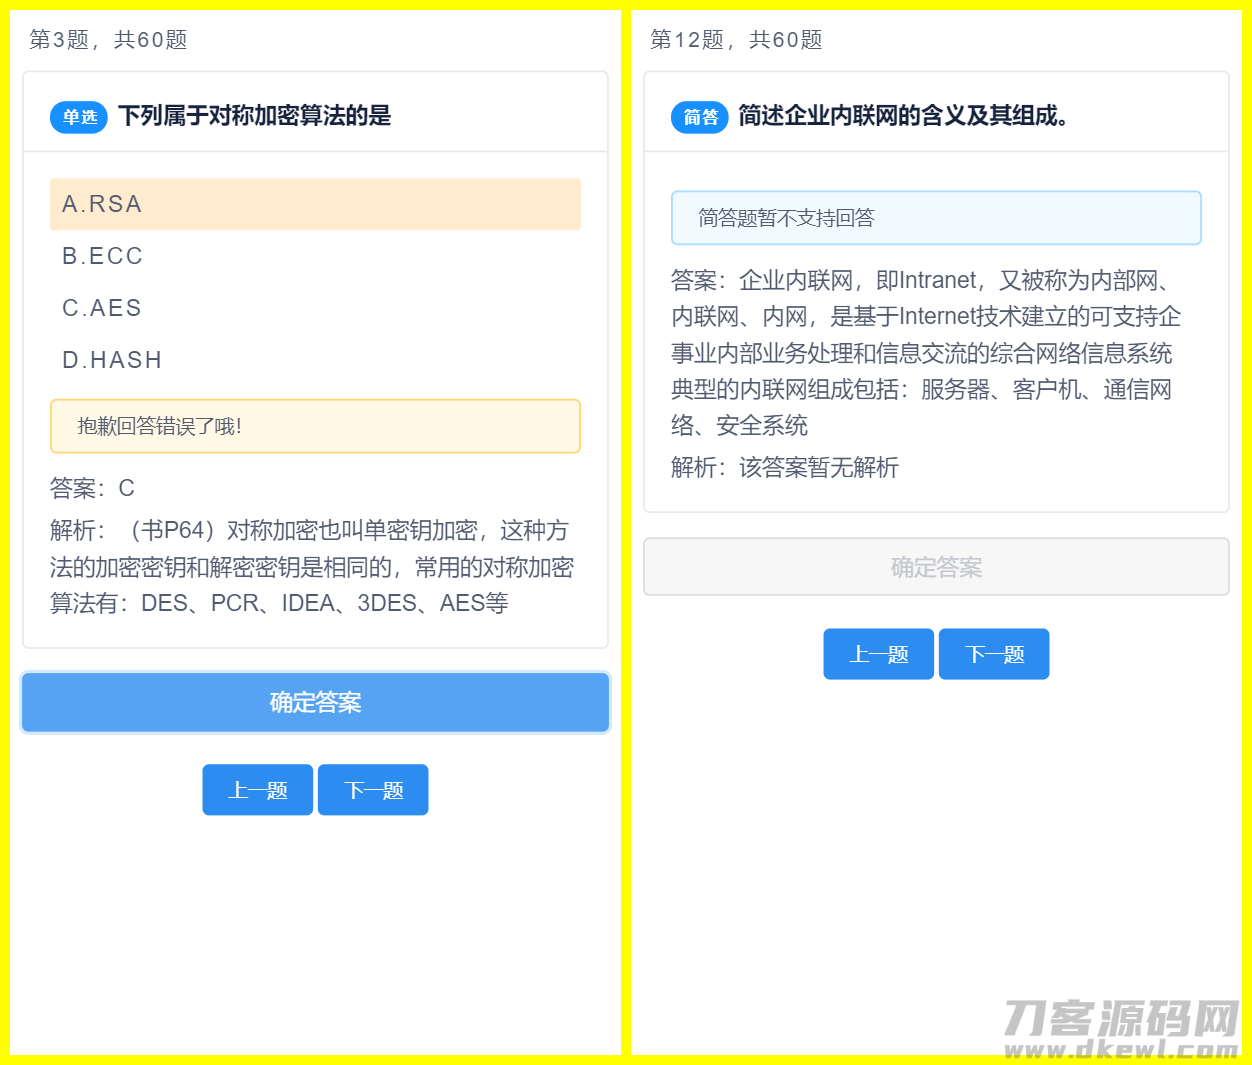Click the 答案：C text line
The width and height of the screenshot is (1252, 1065).
pyautogui.click(x=93, y=488)
